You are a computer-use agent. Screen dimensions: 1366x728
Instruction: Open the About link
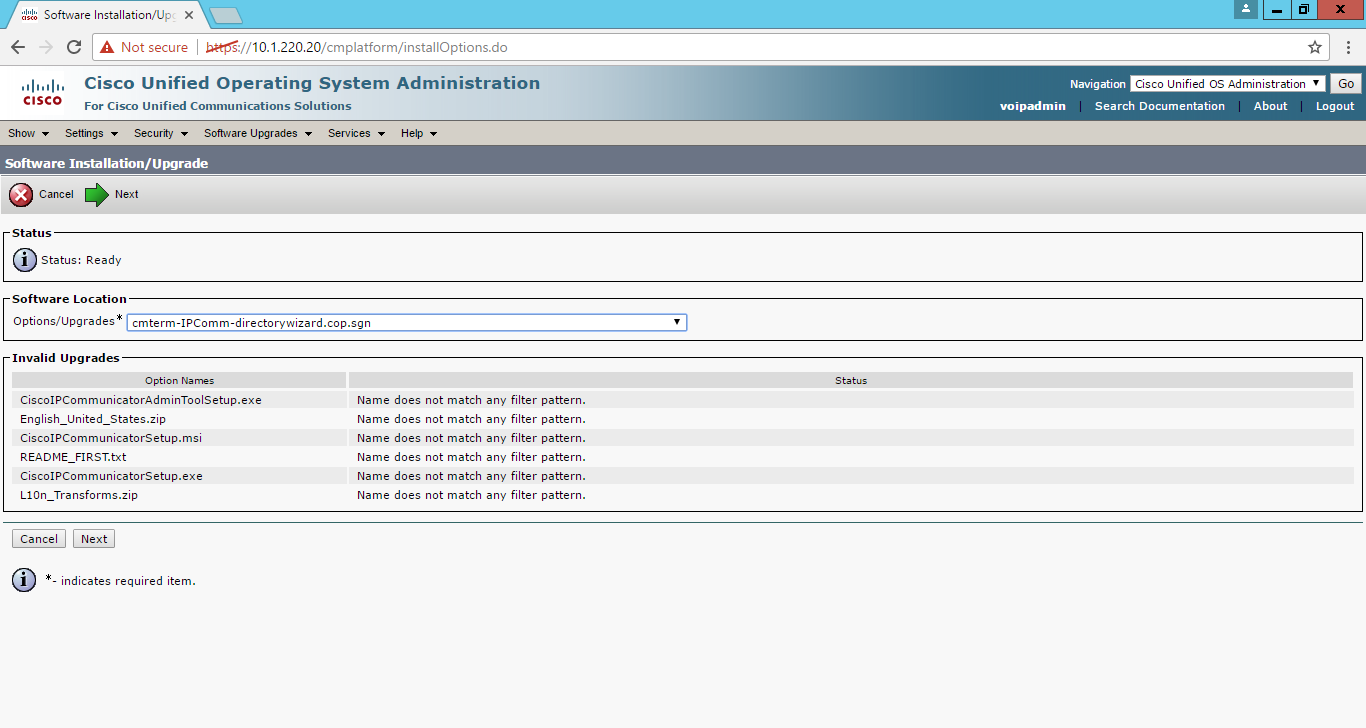(x=1270, y=106)
